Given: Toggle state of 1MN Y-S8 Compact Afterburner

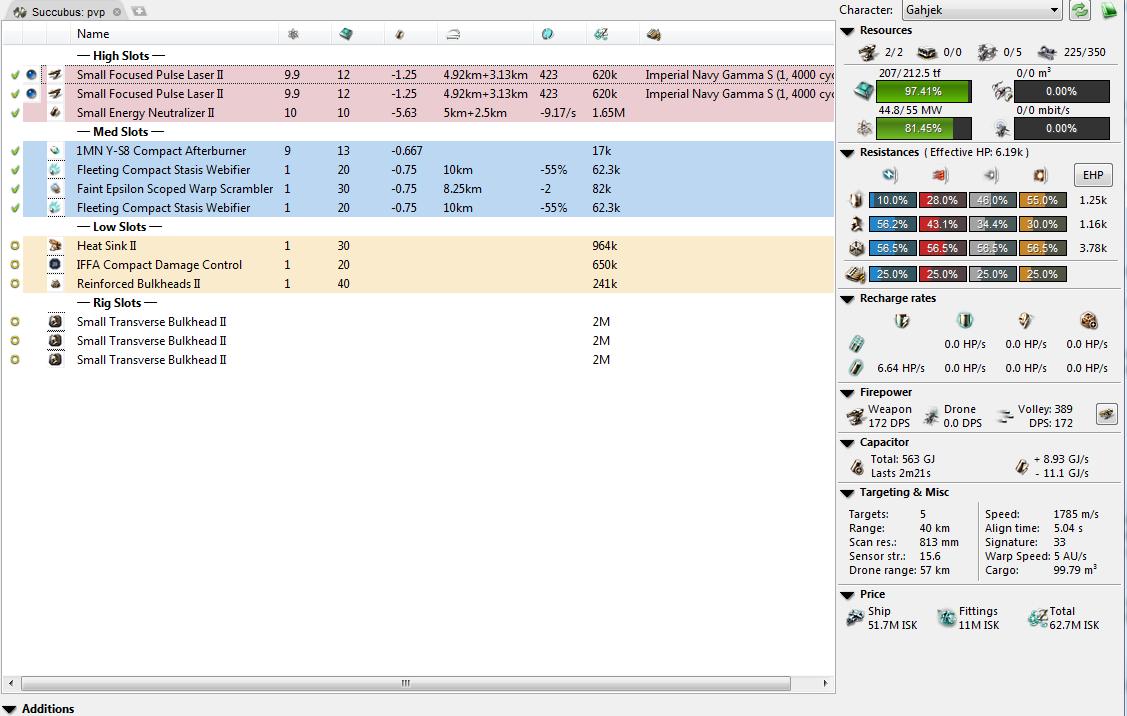Looking at the screenshot, I should click(14, 151).
